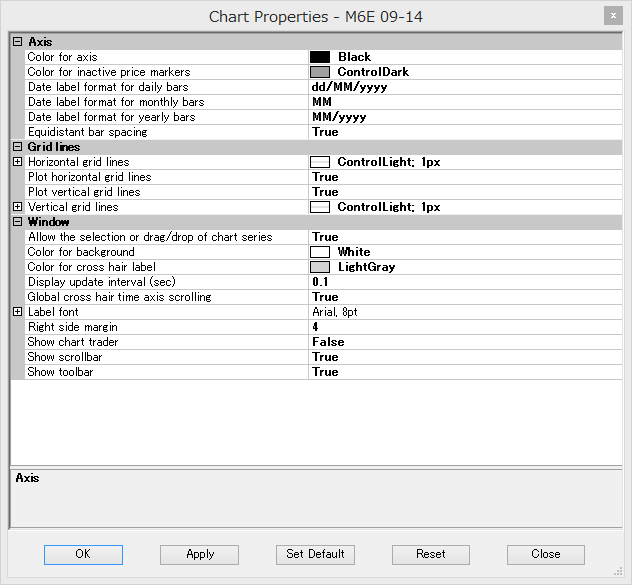Select the Equidistant bar spacing True value
Image resolution: width=632 pixels, height=585 pixels.
325,132
